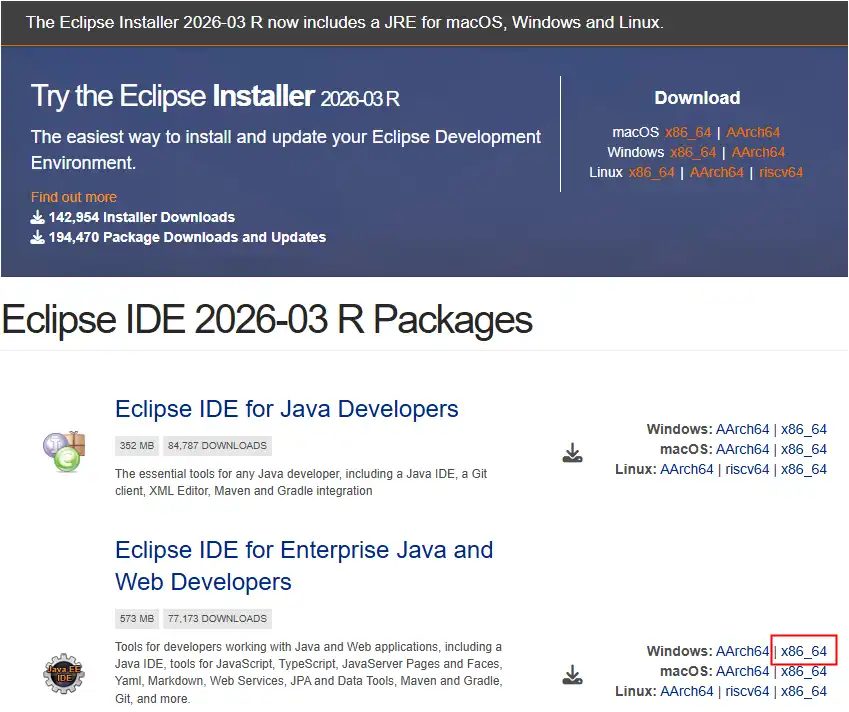Download Installer for Windows x86_64
This screenshot has width=849, height=712.
point(693,152)
